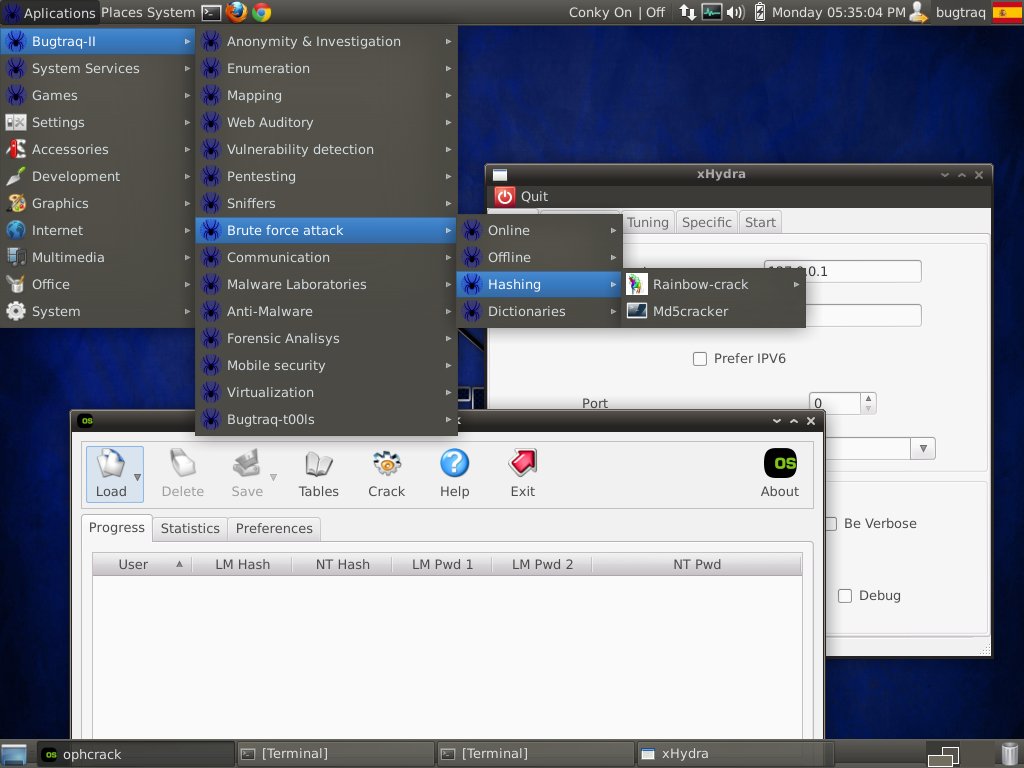Image resolution: width=1024 pixels, height=768 pixels.
Task: Click the Port spinner up arrow in xHydra
Action: 868,398
